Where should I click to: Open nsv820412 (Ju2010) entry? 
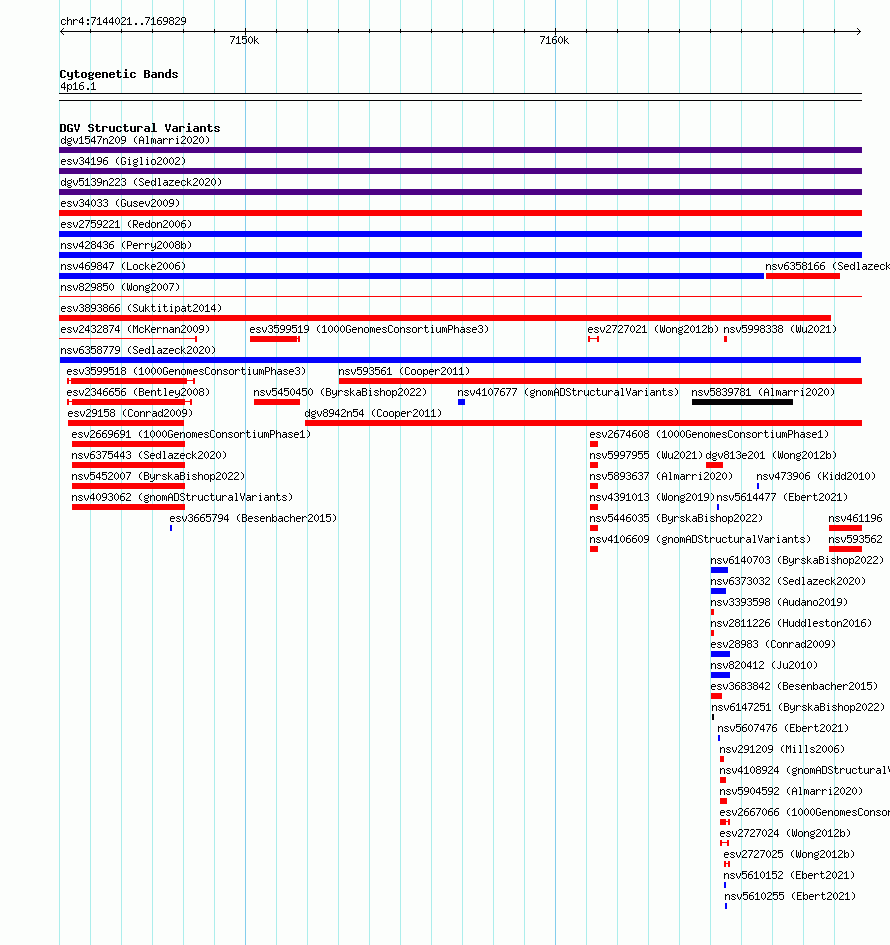[764, 666]
